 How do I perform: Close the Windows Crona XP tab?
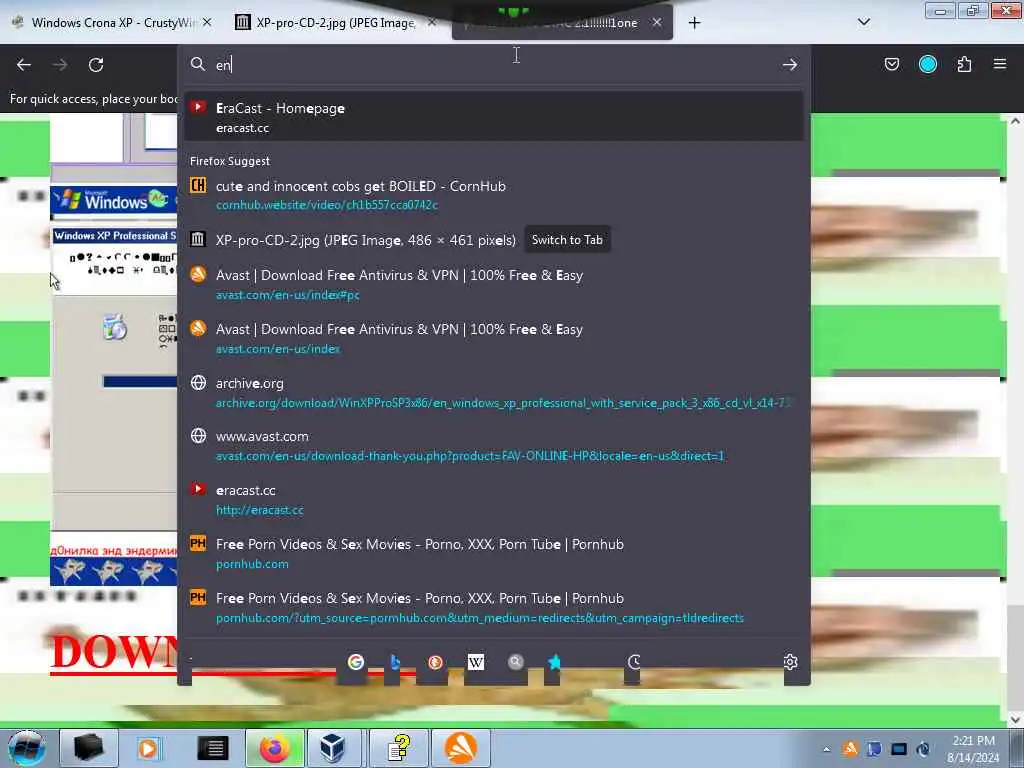pos(207,22)
